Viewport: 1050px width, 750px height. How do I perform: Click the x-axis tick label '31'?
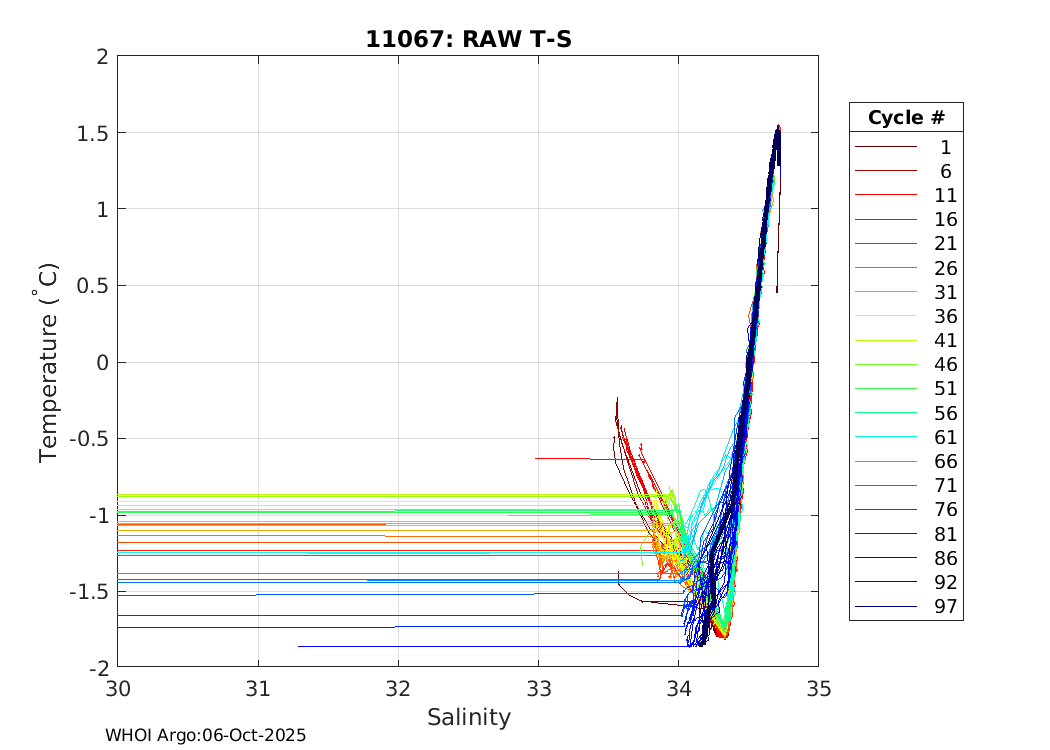click(x=258, y=688)
